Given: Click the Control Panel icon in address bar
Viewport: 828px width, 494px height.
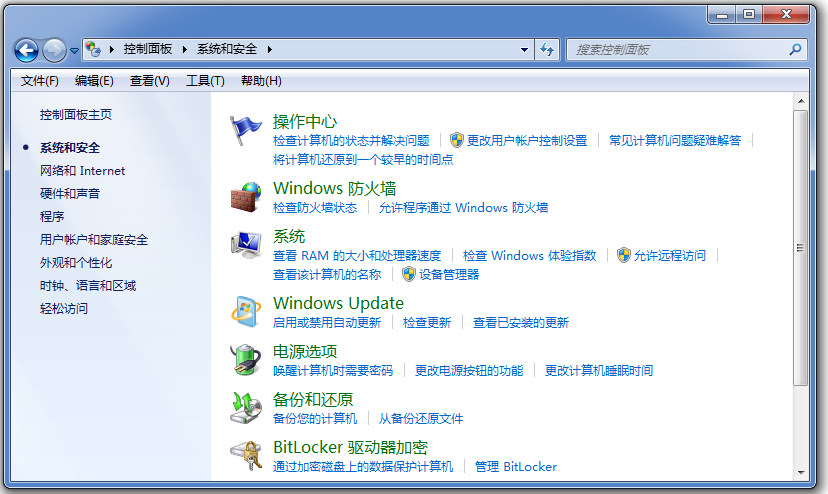Looking at the screenshot, I should [93, 50].
